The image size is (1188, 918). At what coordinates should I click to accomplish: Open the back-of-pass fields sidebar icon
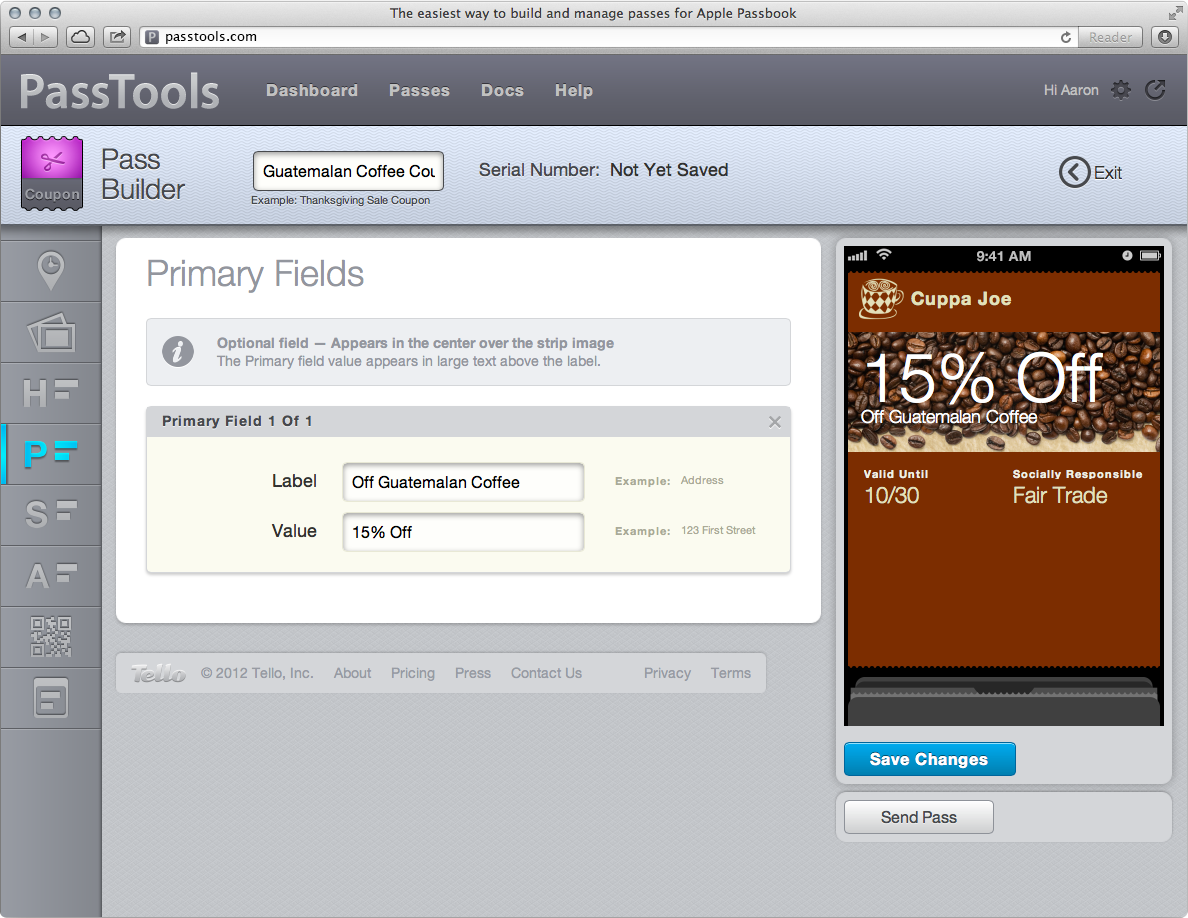(x=51, y=698)
